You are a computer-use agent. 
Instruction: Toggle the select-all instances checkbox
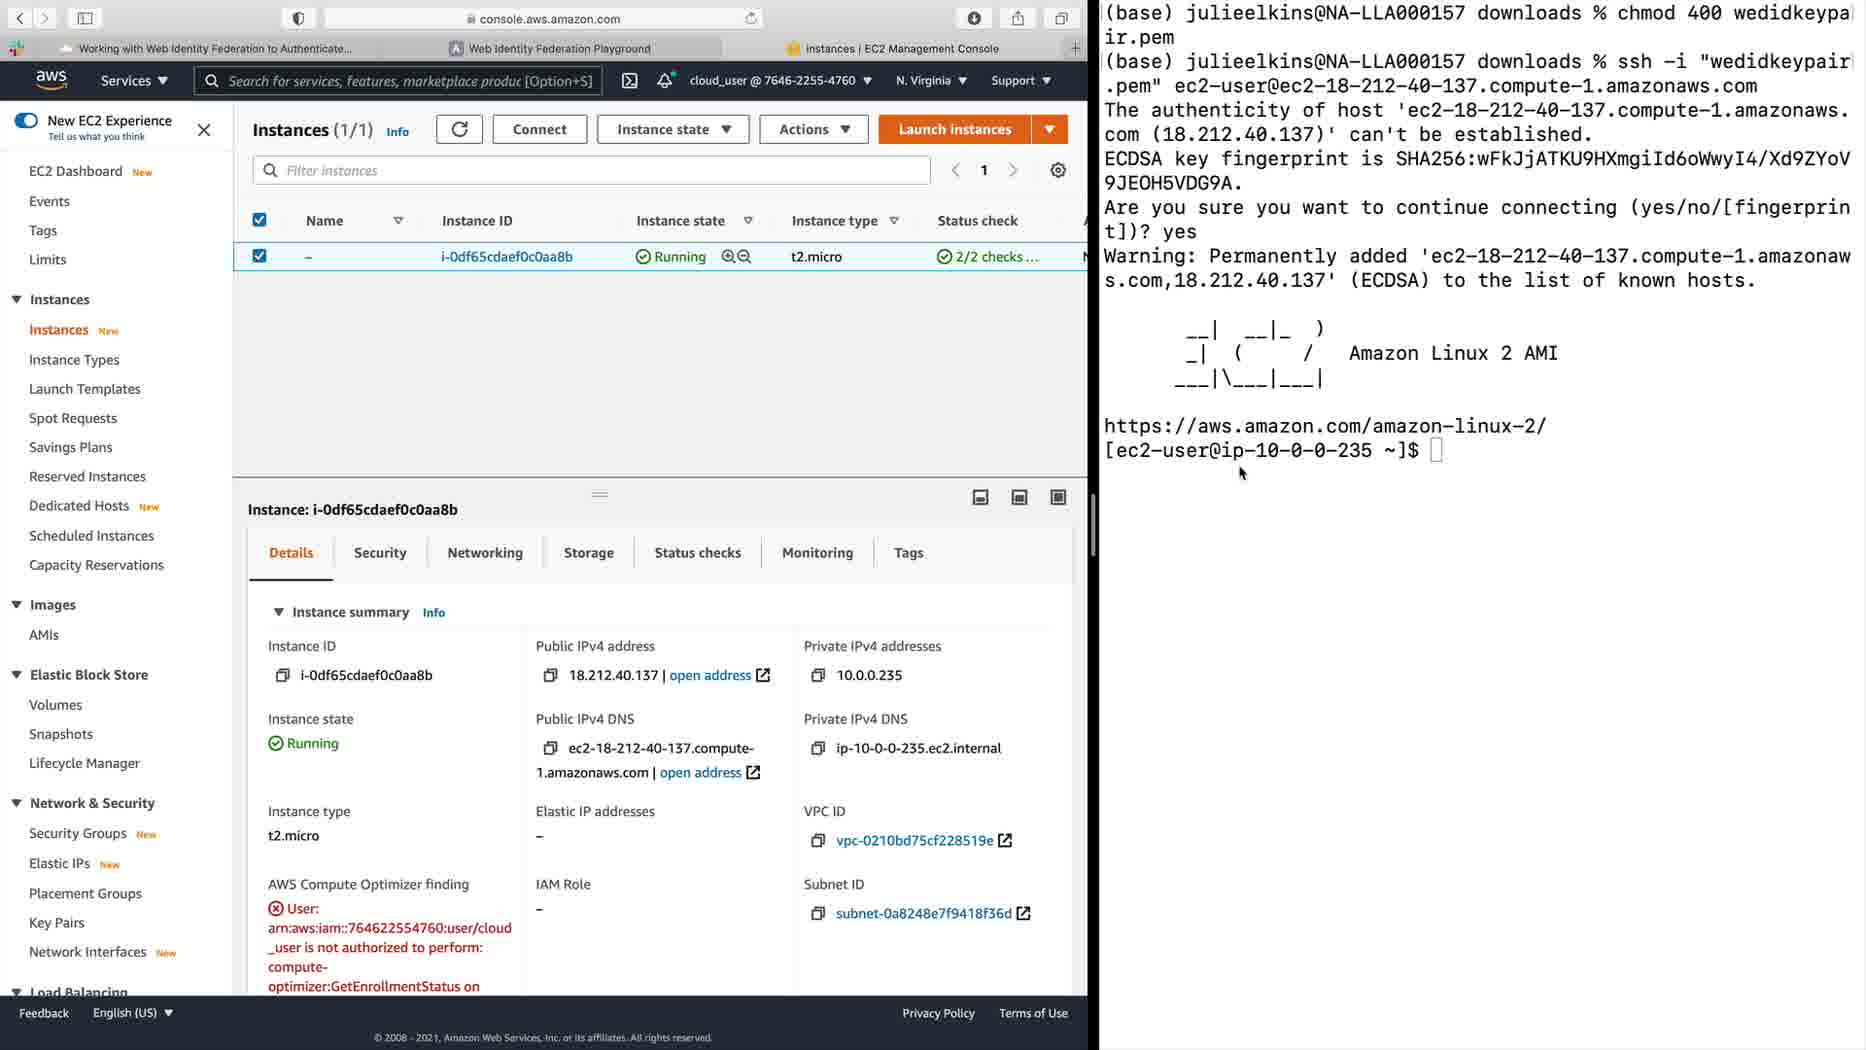click(259, 220)
